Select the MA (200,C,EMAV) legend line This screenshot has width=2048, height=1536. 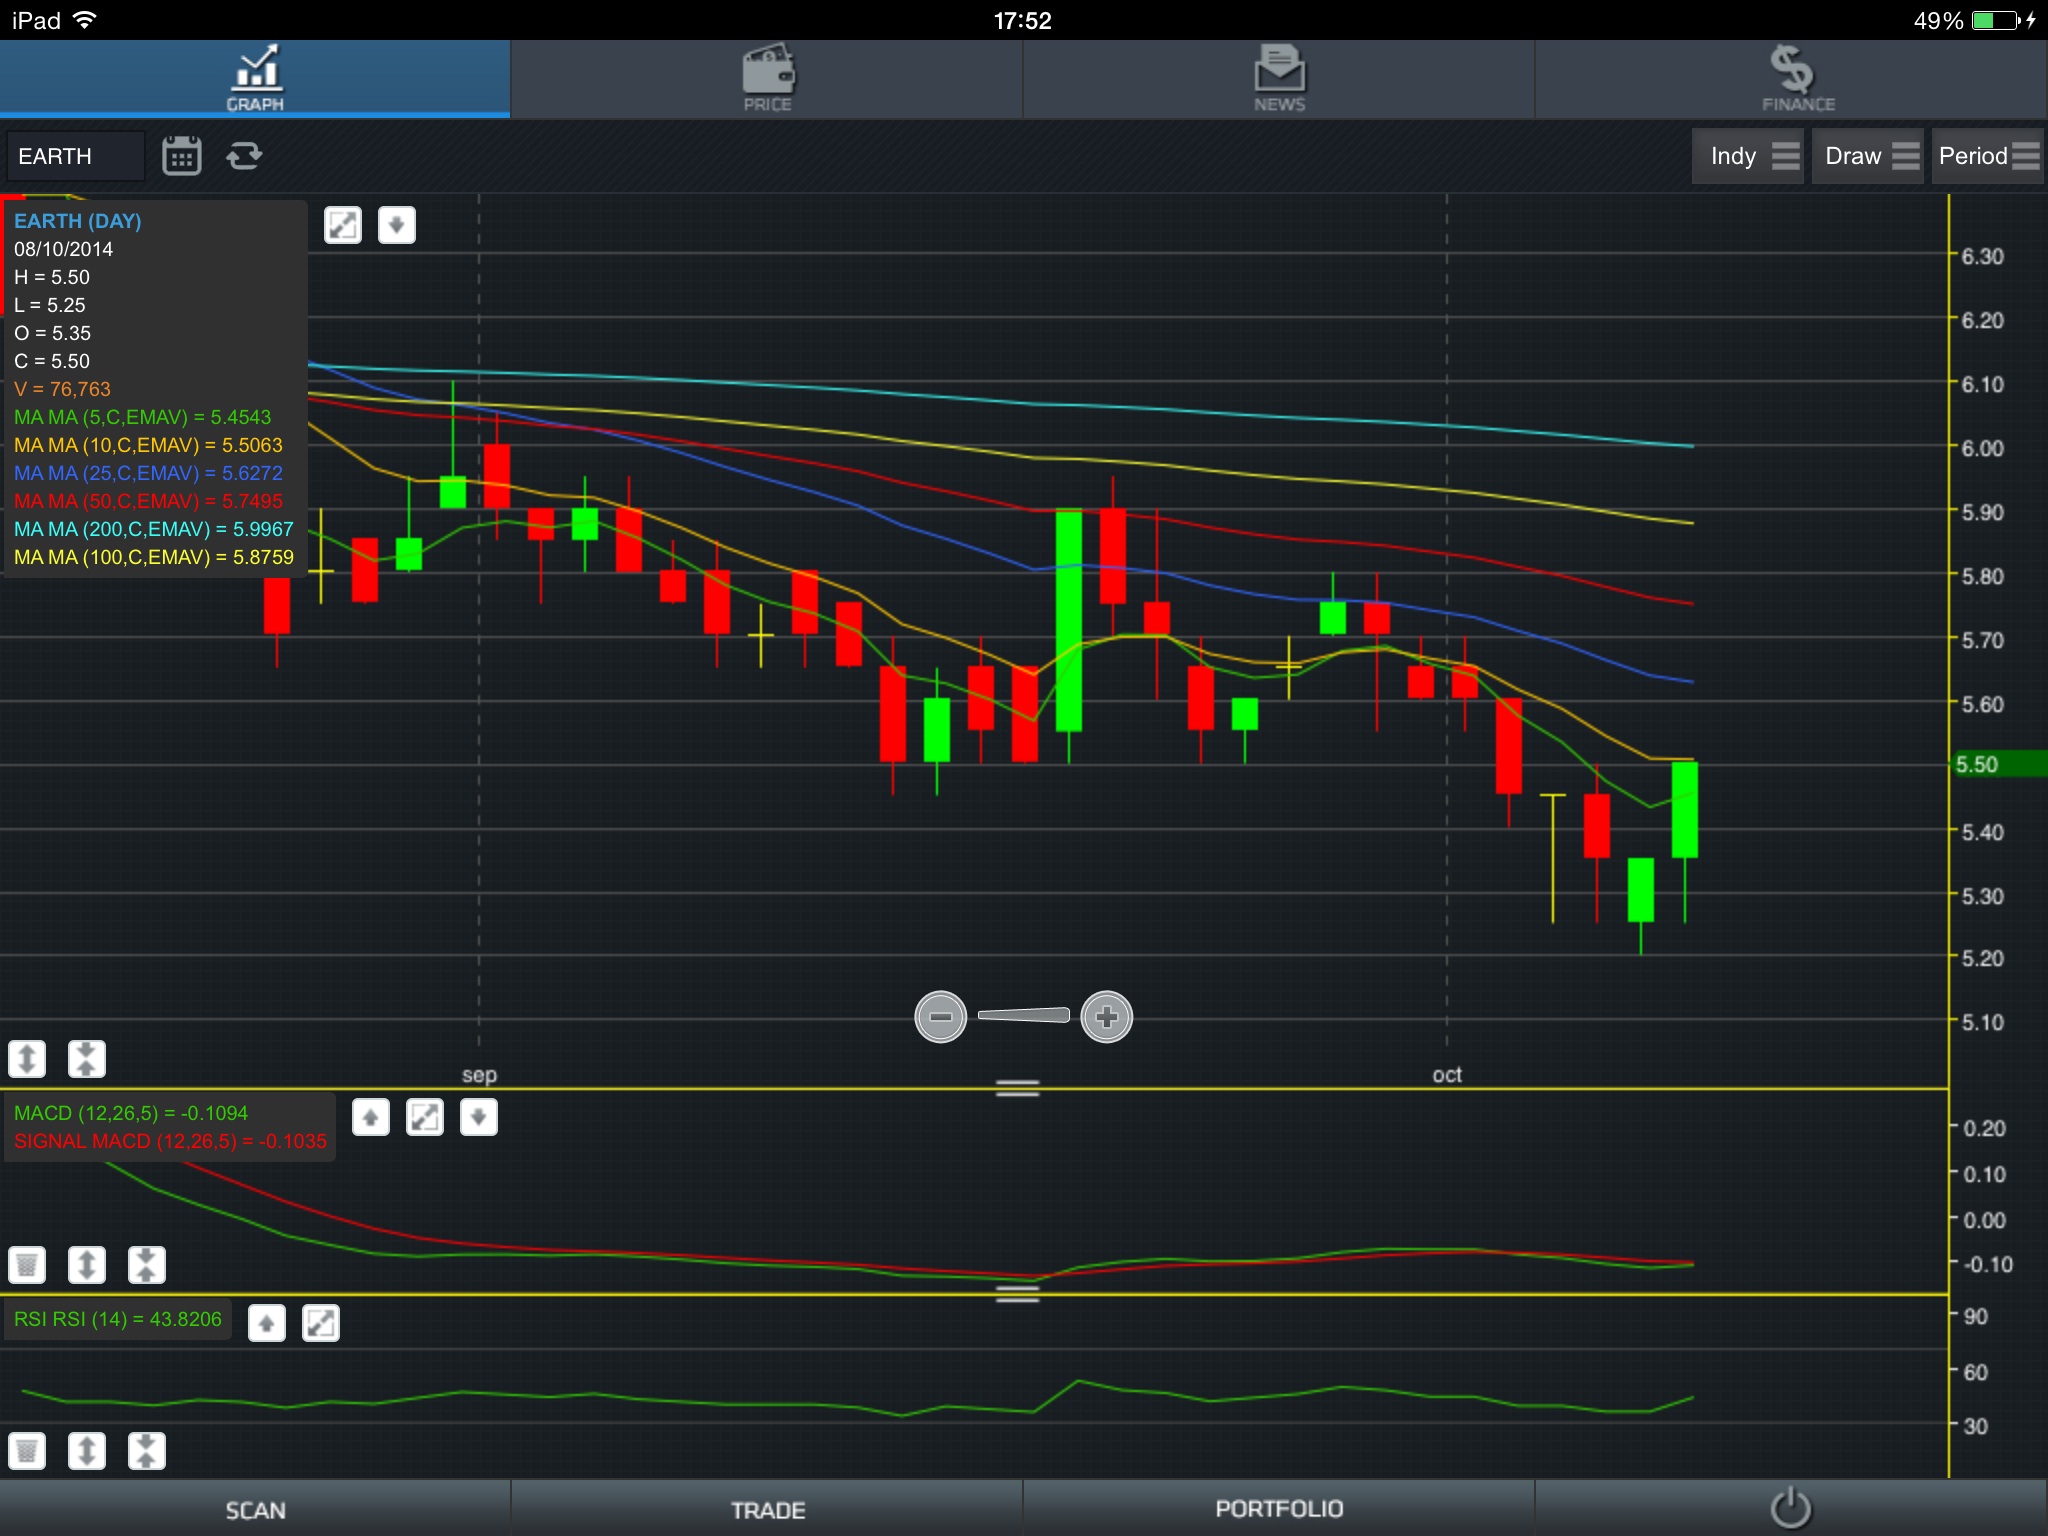[154, 529]
